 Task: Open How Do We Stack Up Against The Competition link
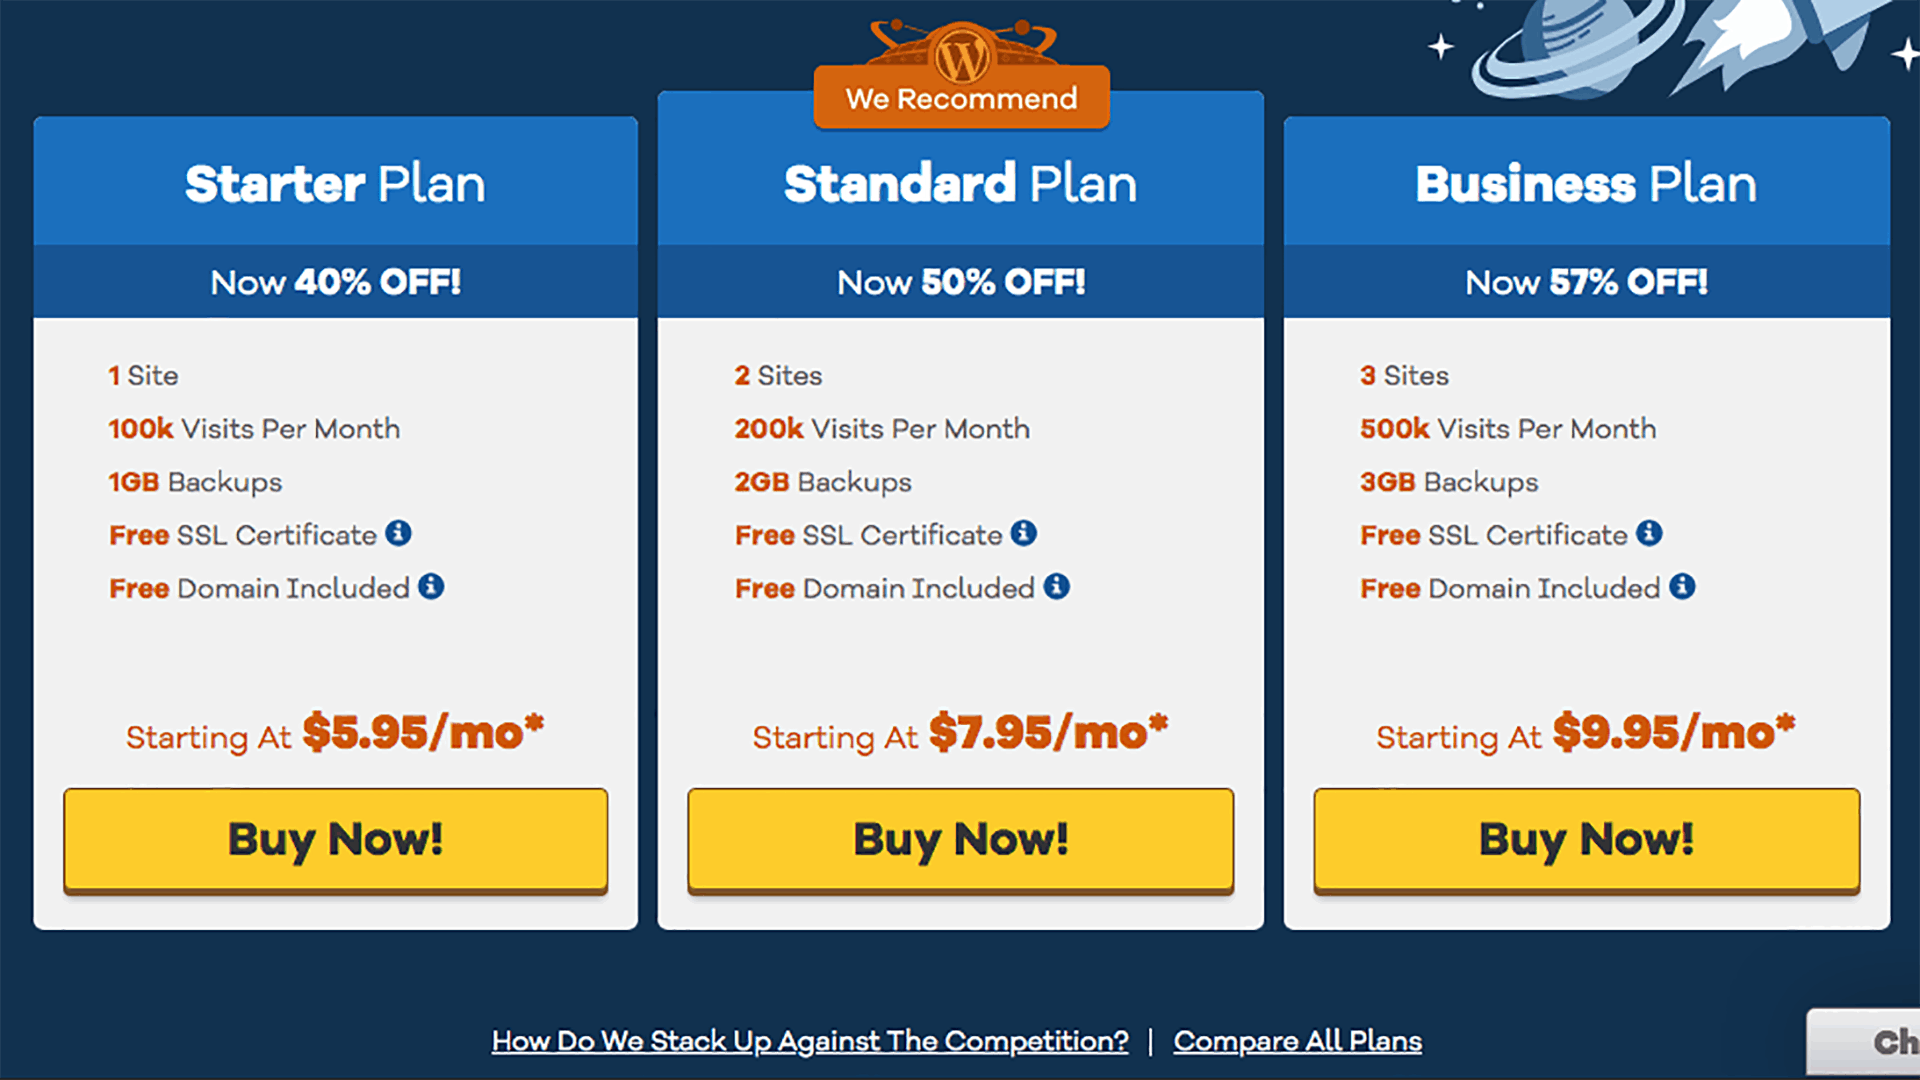coord(810,1041)
